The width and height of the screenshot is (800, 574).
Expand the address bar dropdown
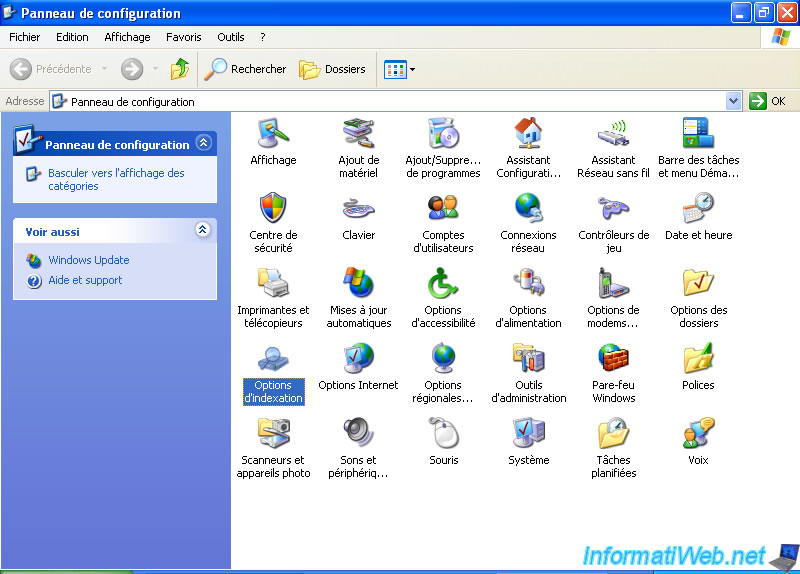[734, 101]
